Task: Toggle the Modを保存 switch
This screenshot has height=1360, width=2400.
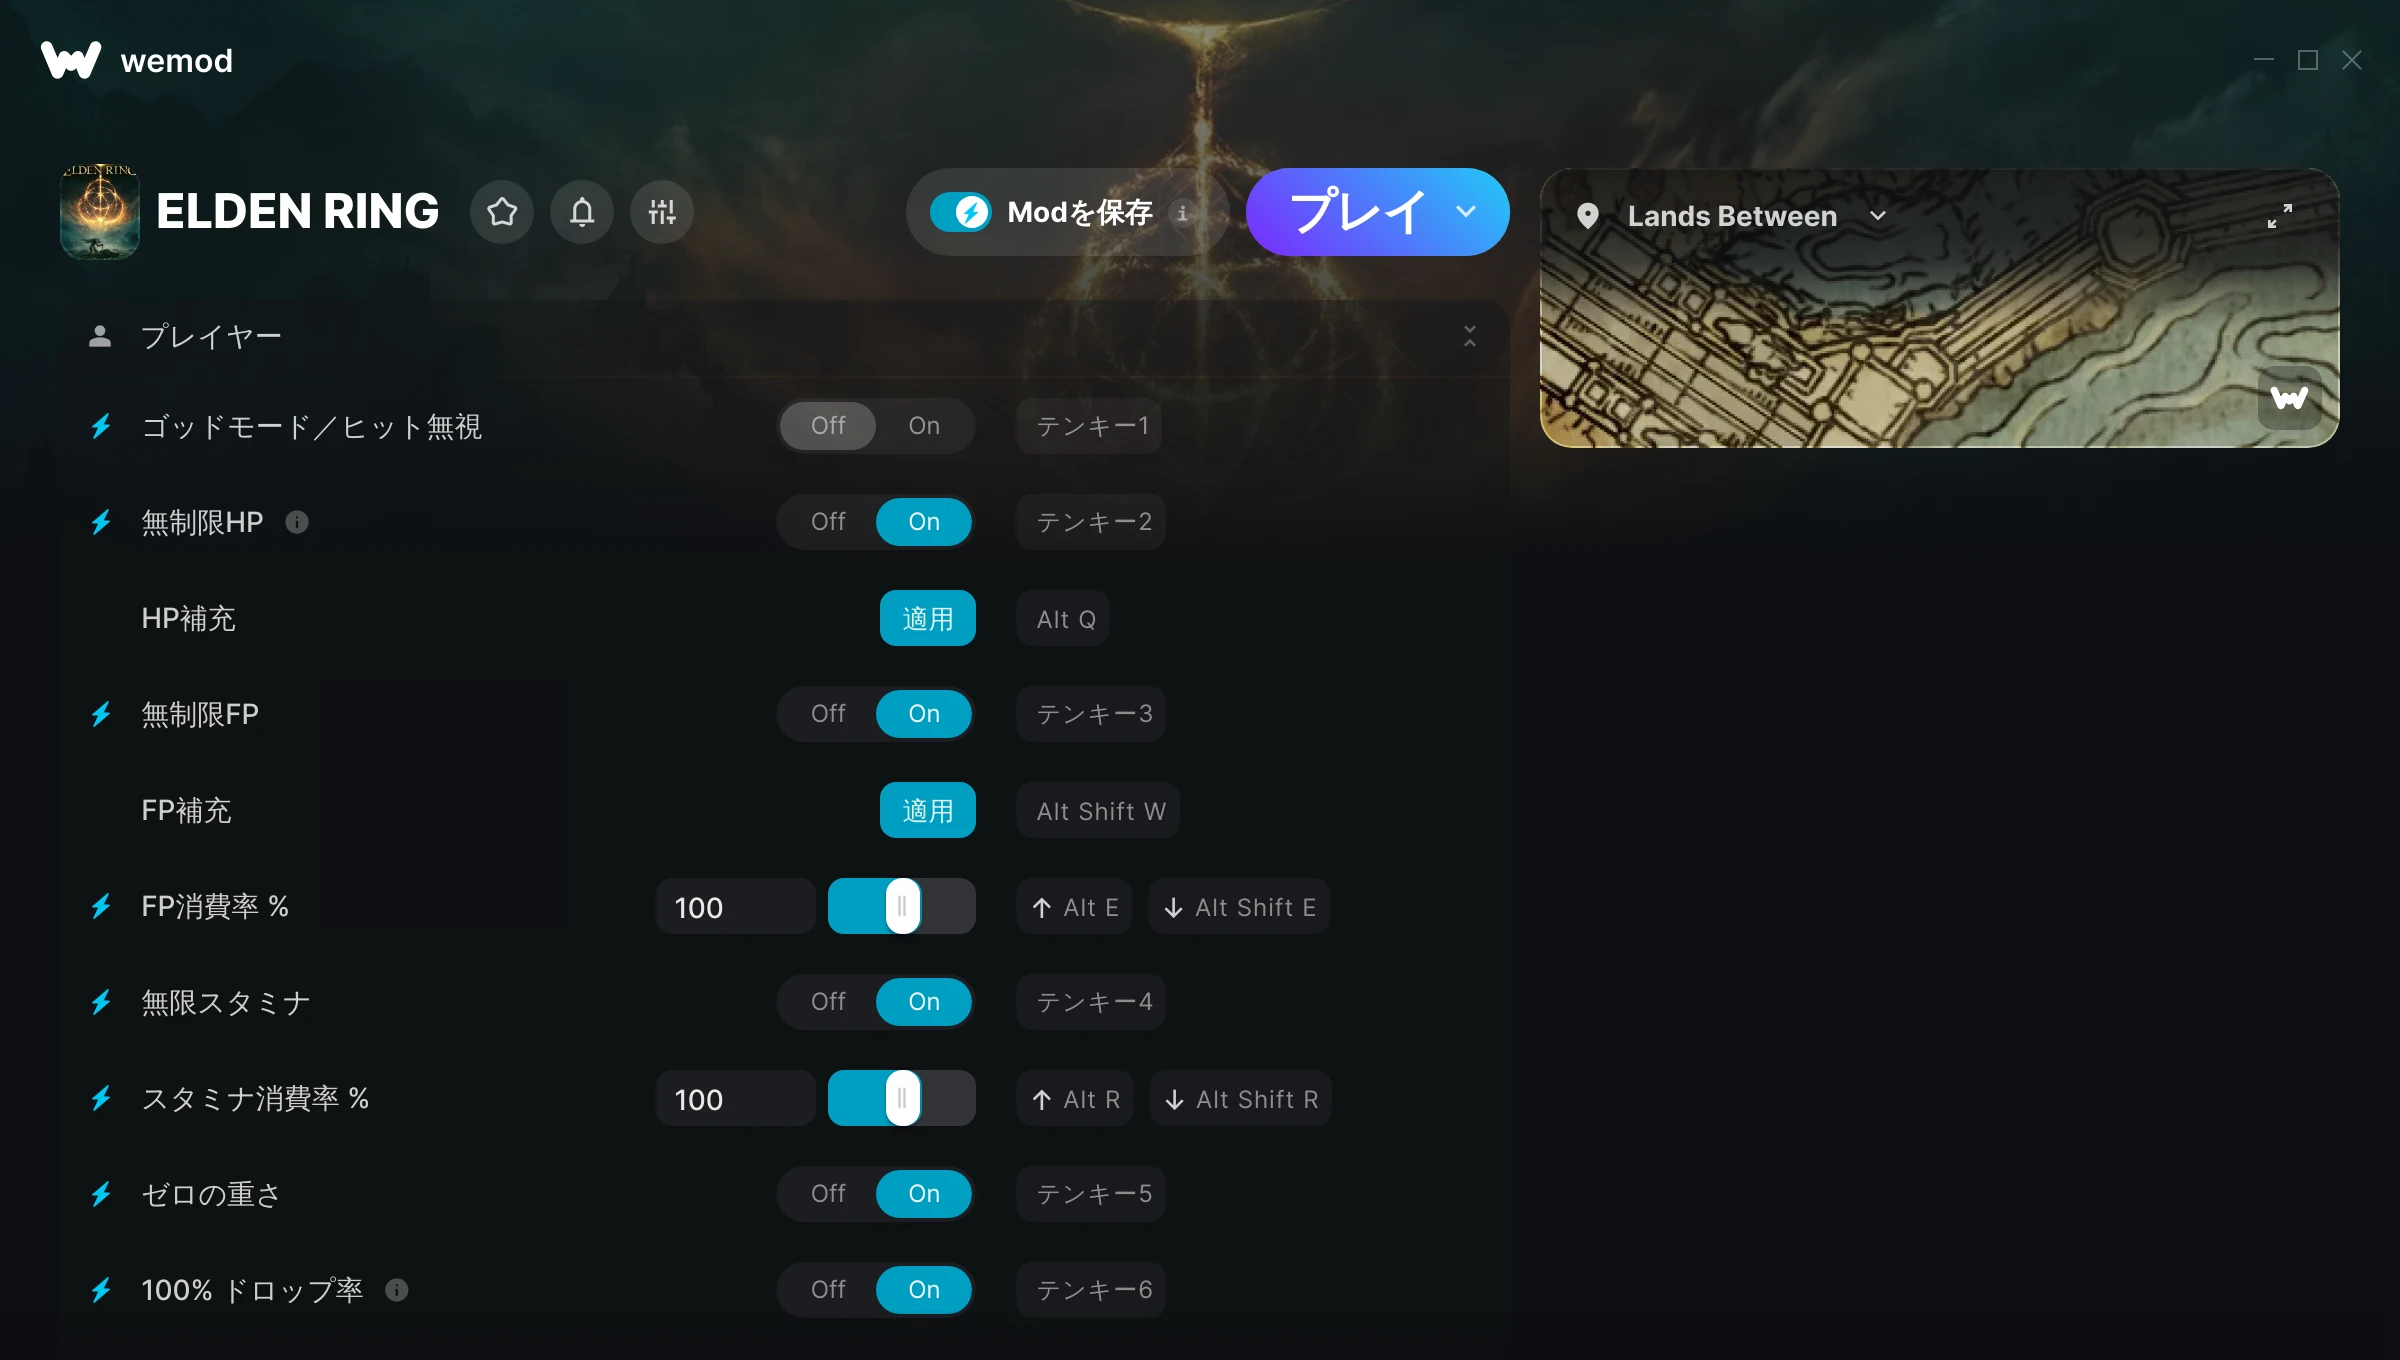Action: 960,212
